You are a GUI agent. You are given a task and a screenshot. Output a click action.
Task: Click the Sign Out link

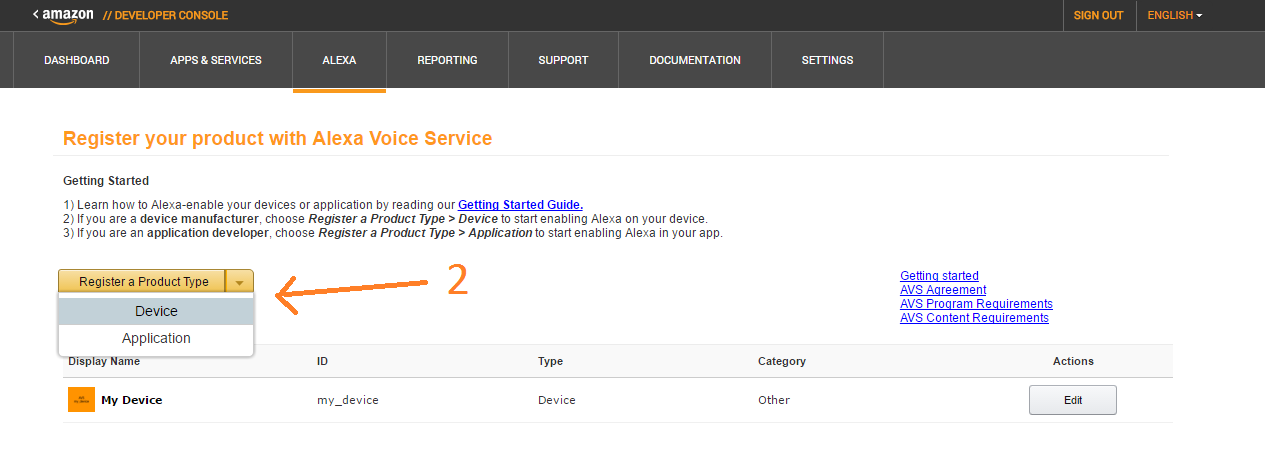[x=1098, y=15]
